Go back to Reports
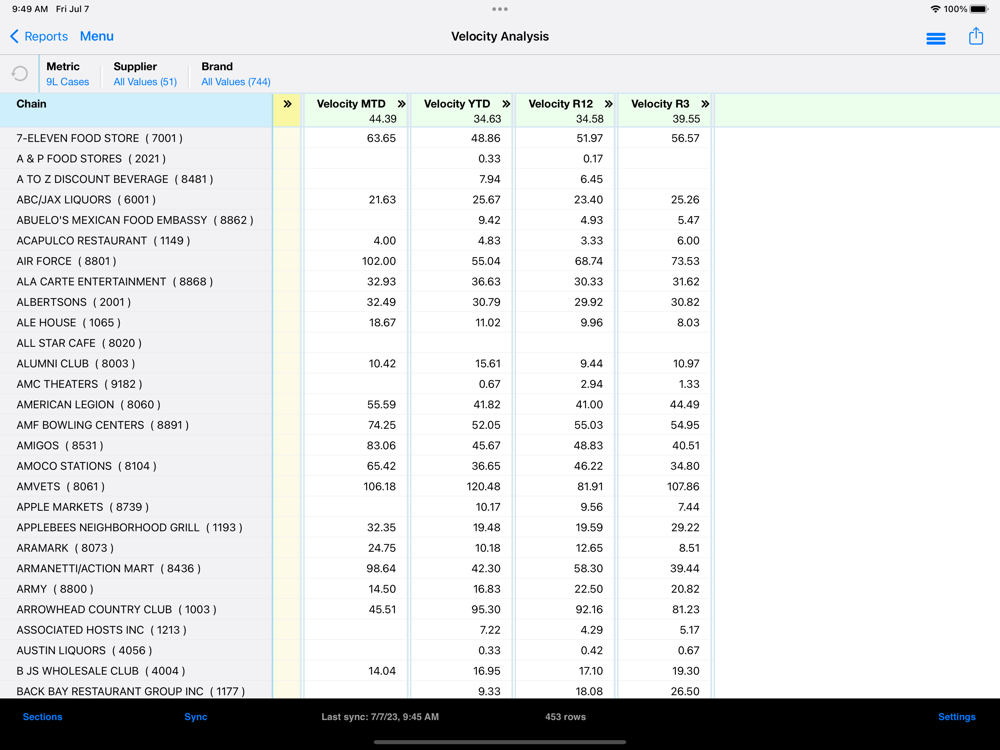Screen dimensions: 1000x750 pos(46,36)
